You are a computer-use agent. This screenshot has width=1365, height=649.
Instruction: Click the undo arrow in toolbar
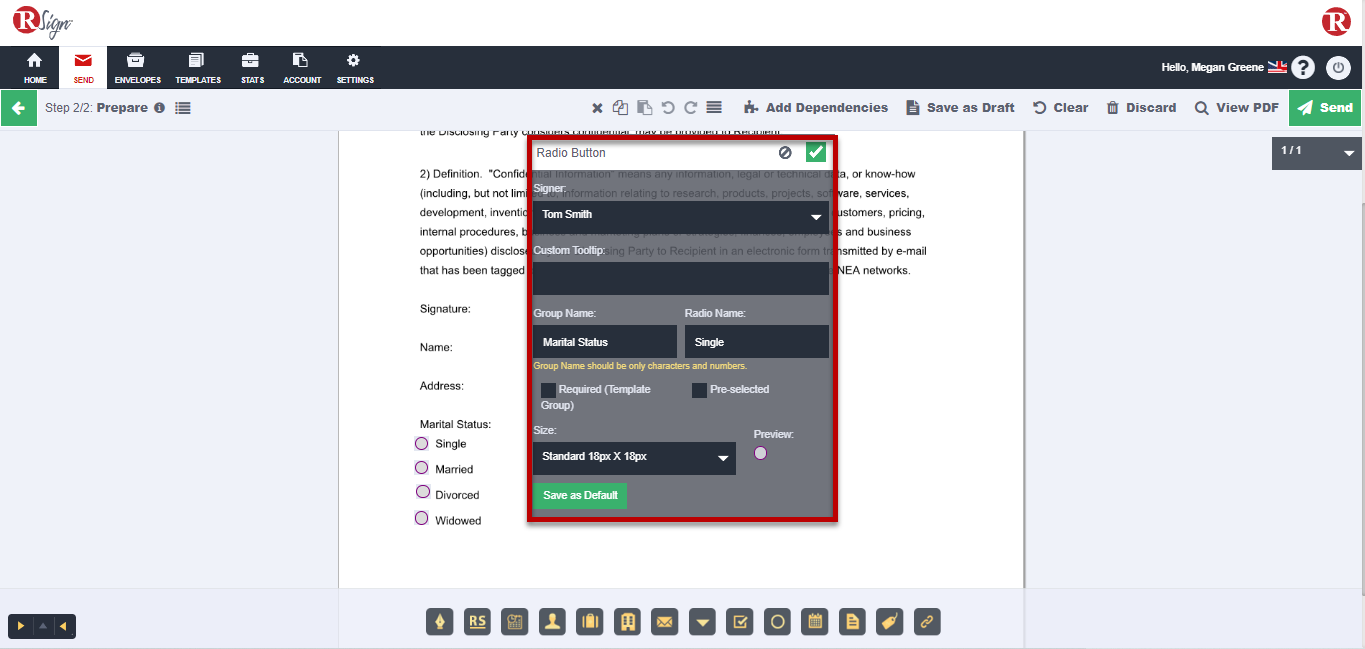(x=668, y=108)
